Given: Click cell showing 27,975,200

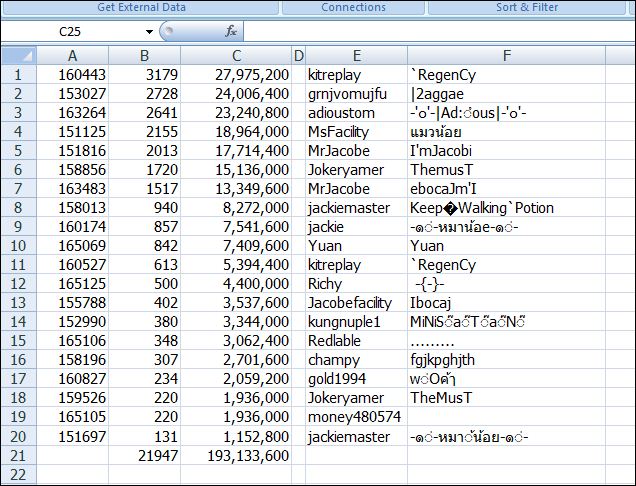Looking at the screenshot, I should pyautogui.click(x=236, y=75).
